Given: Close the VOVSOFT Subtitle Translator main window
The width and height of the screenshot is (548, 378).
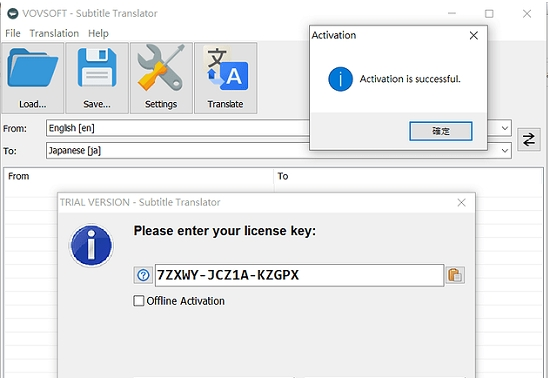Looking at the screenshot, I should coord(527,14).
